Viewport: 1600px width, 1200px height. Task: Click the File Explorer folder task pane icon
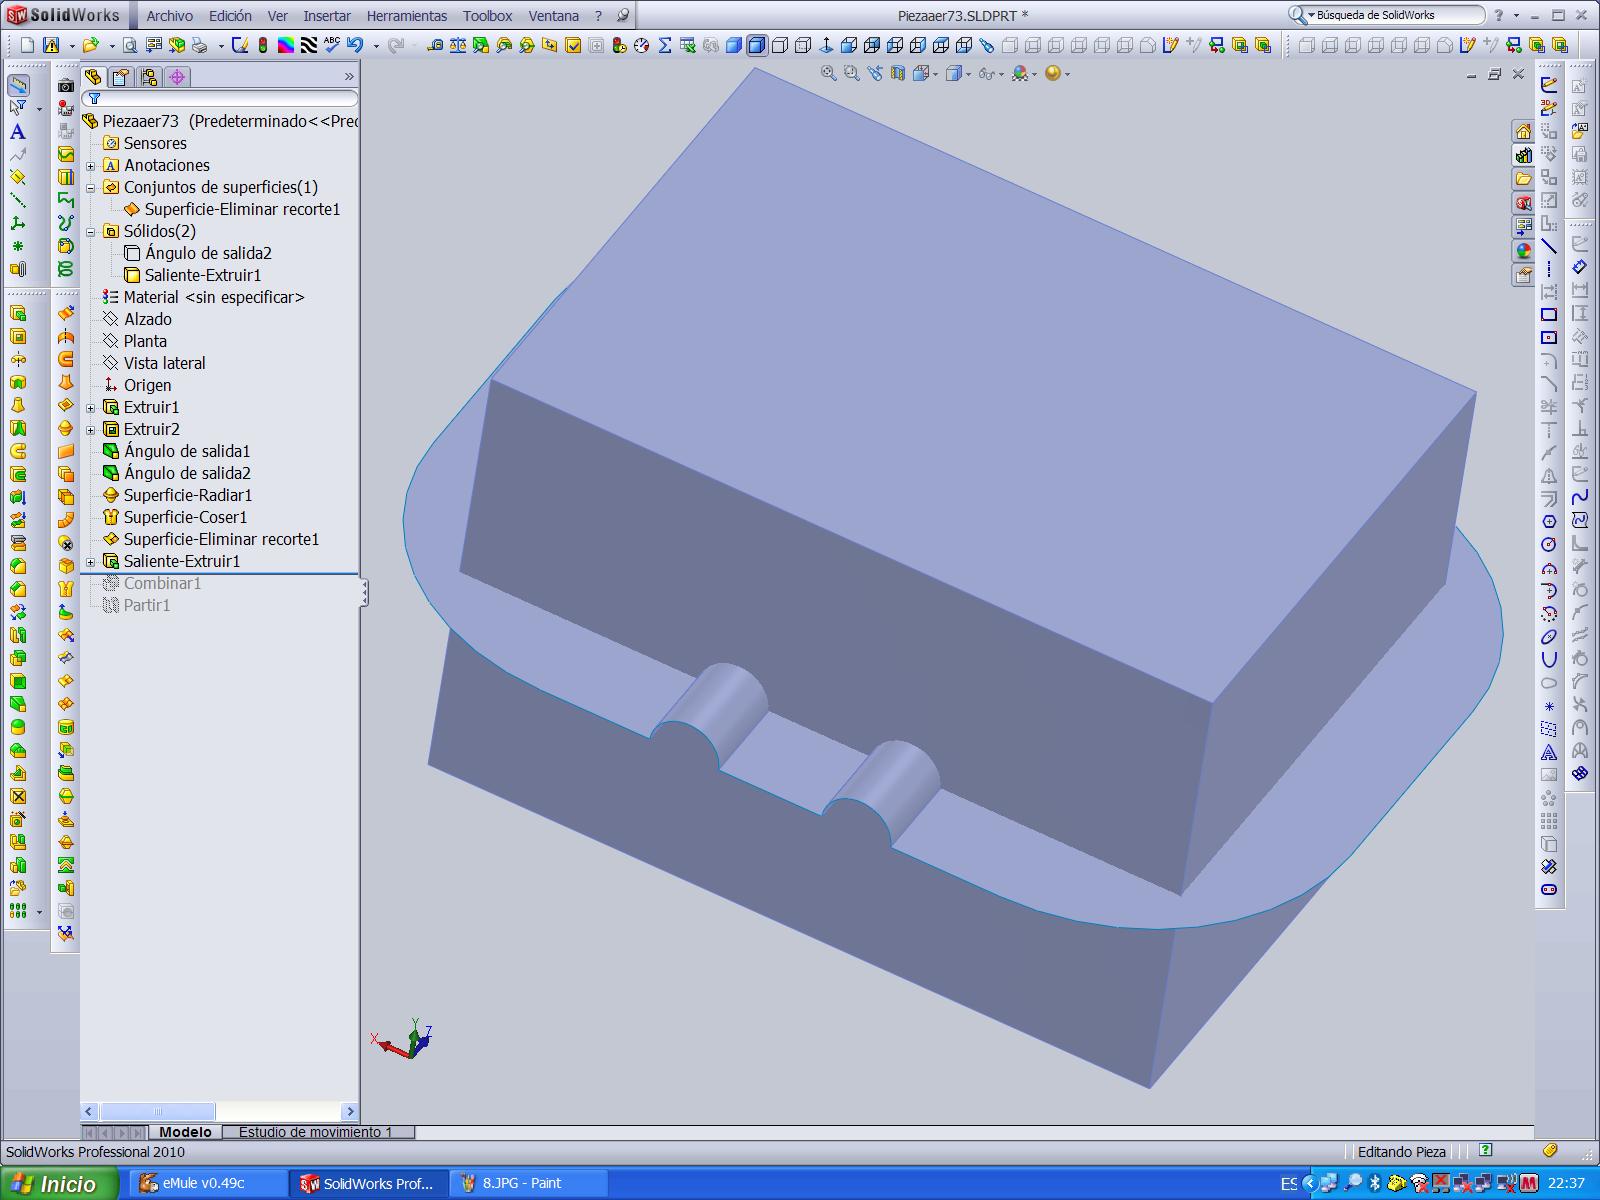(x=1523, y=180)
